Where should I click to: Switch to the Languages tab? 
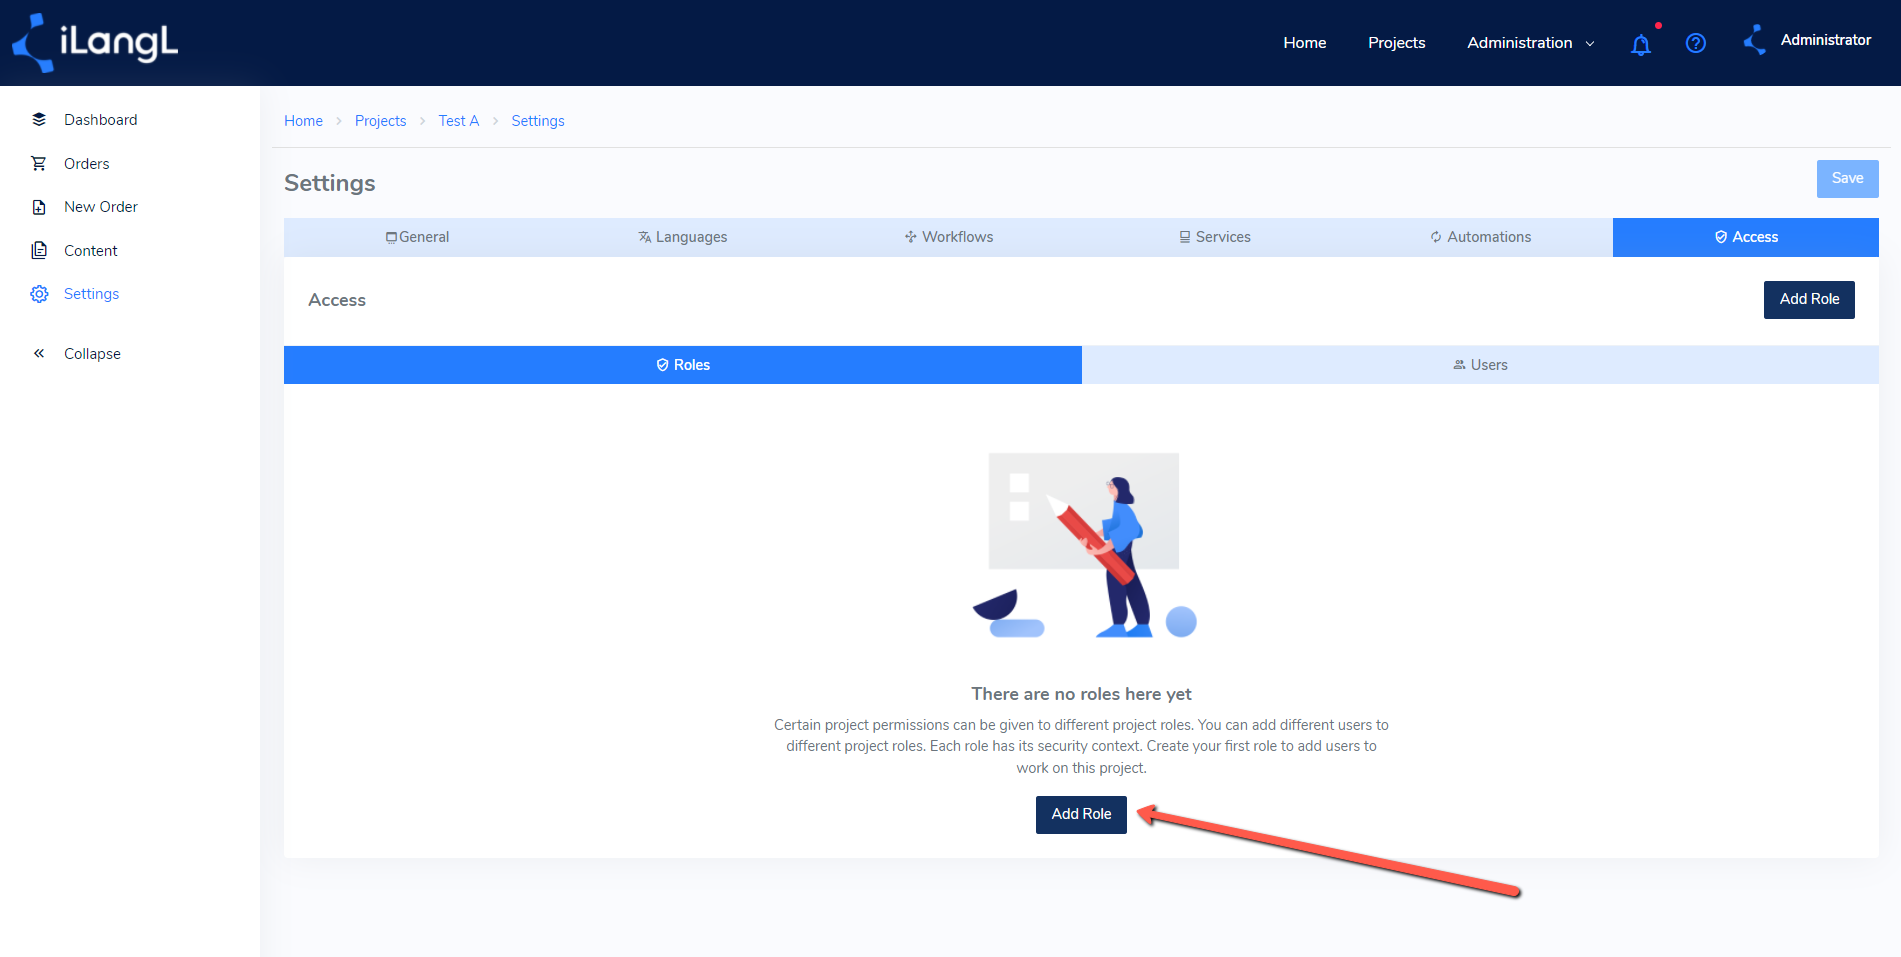(683, 237)
